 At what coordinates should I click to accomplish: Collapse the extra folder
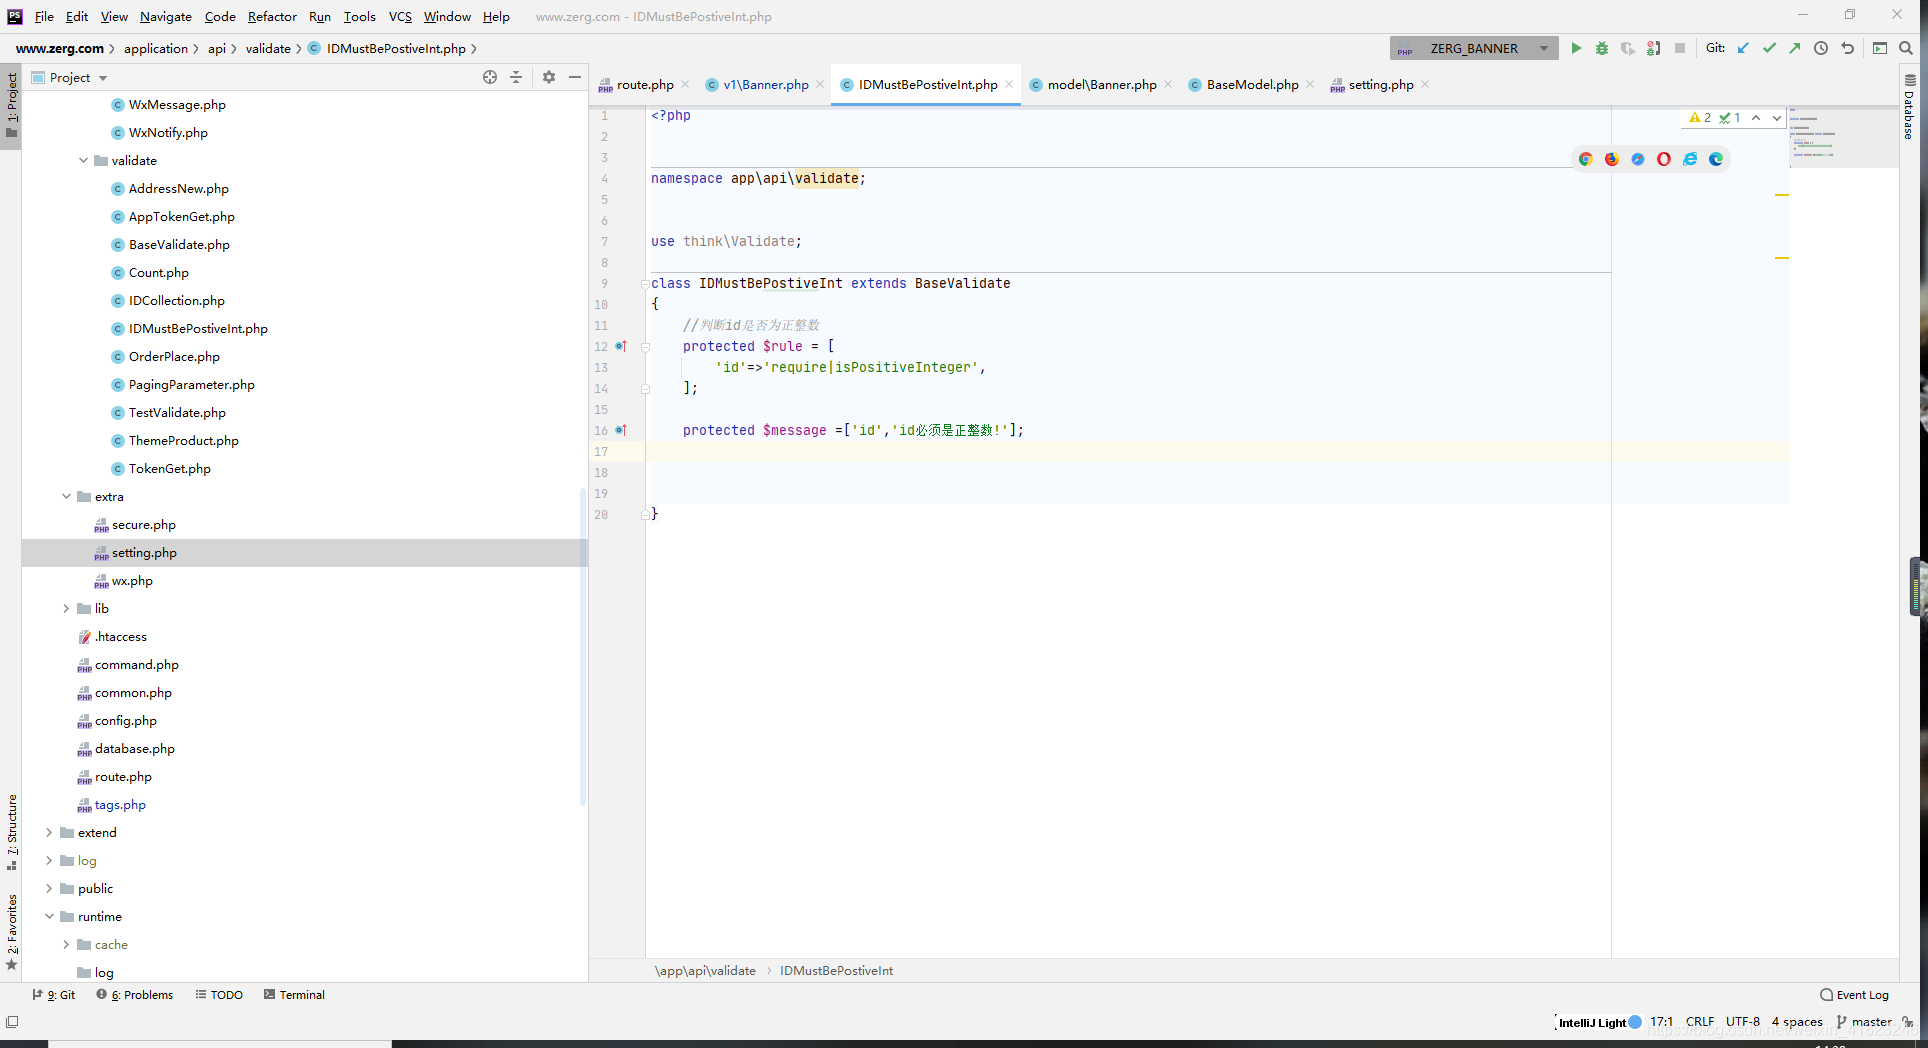point(67,496)
